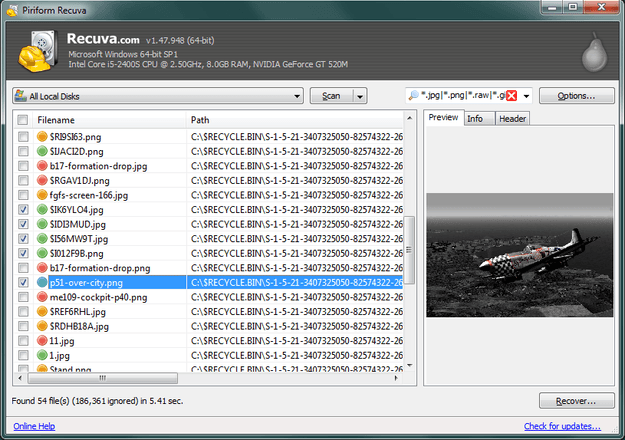Viewport: 625px width, 440px height.
Task: Click red status icon of 11.jpg
Action: click(x=42, y=340)
